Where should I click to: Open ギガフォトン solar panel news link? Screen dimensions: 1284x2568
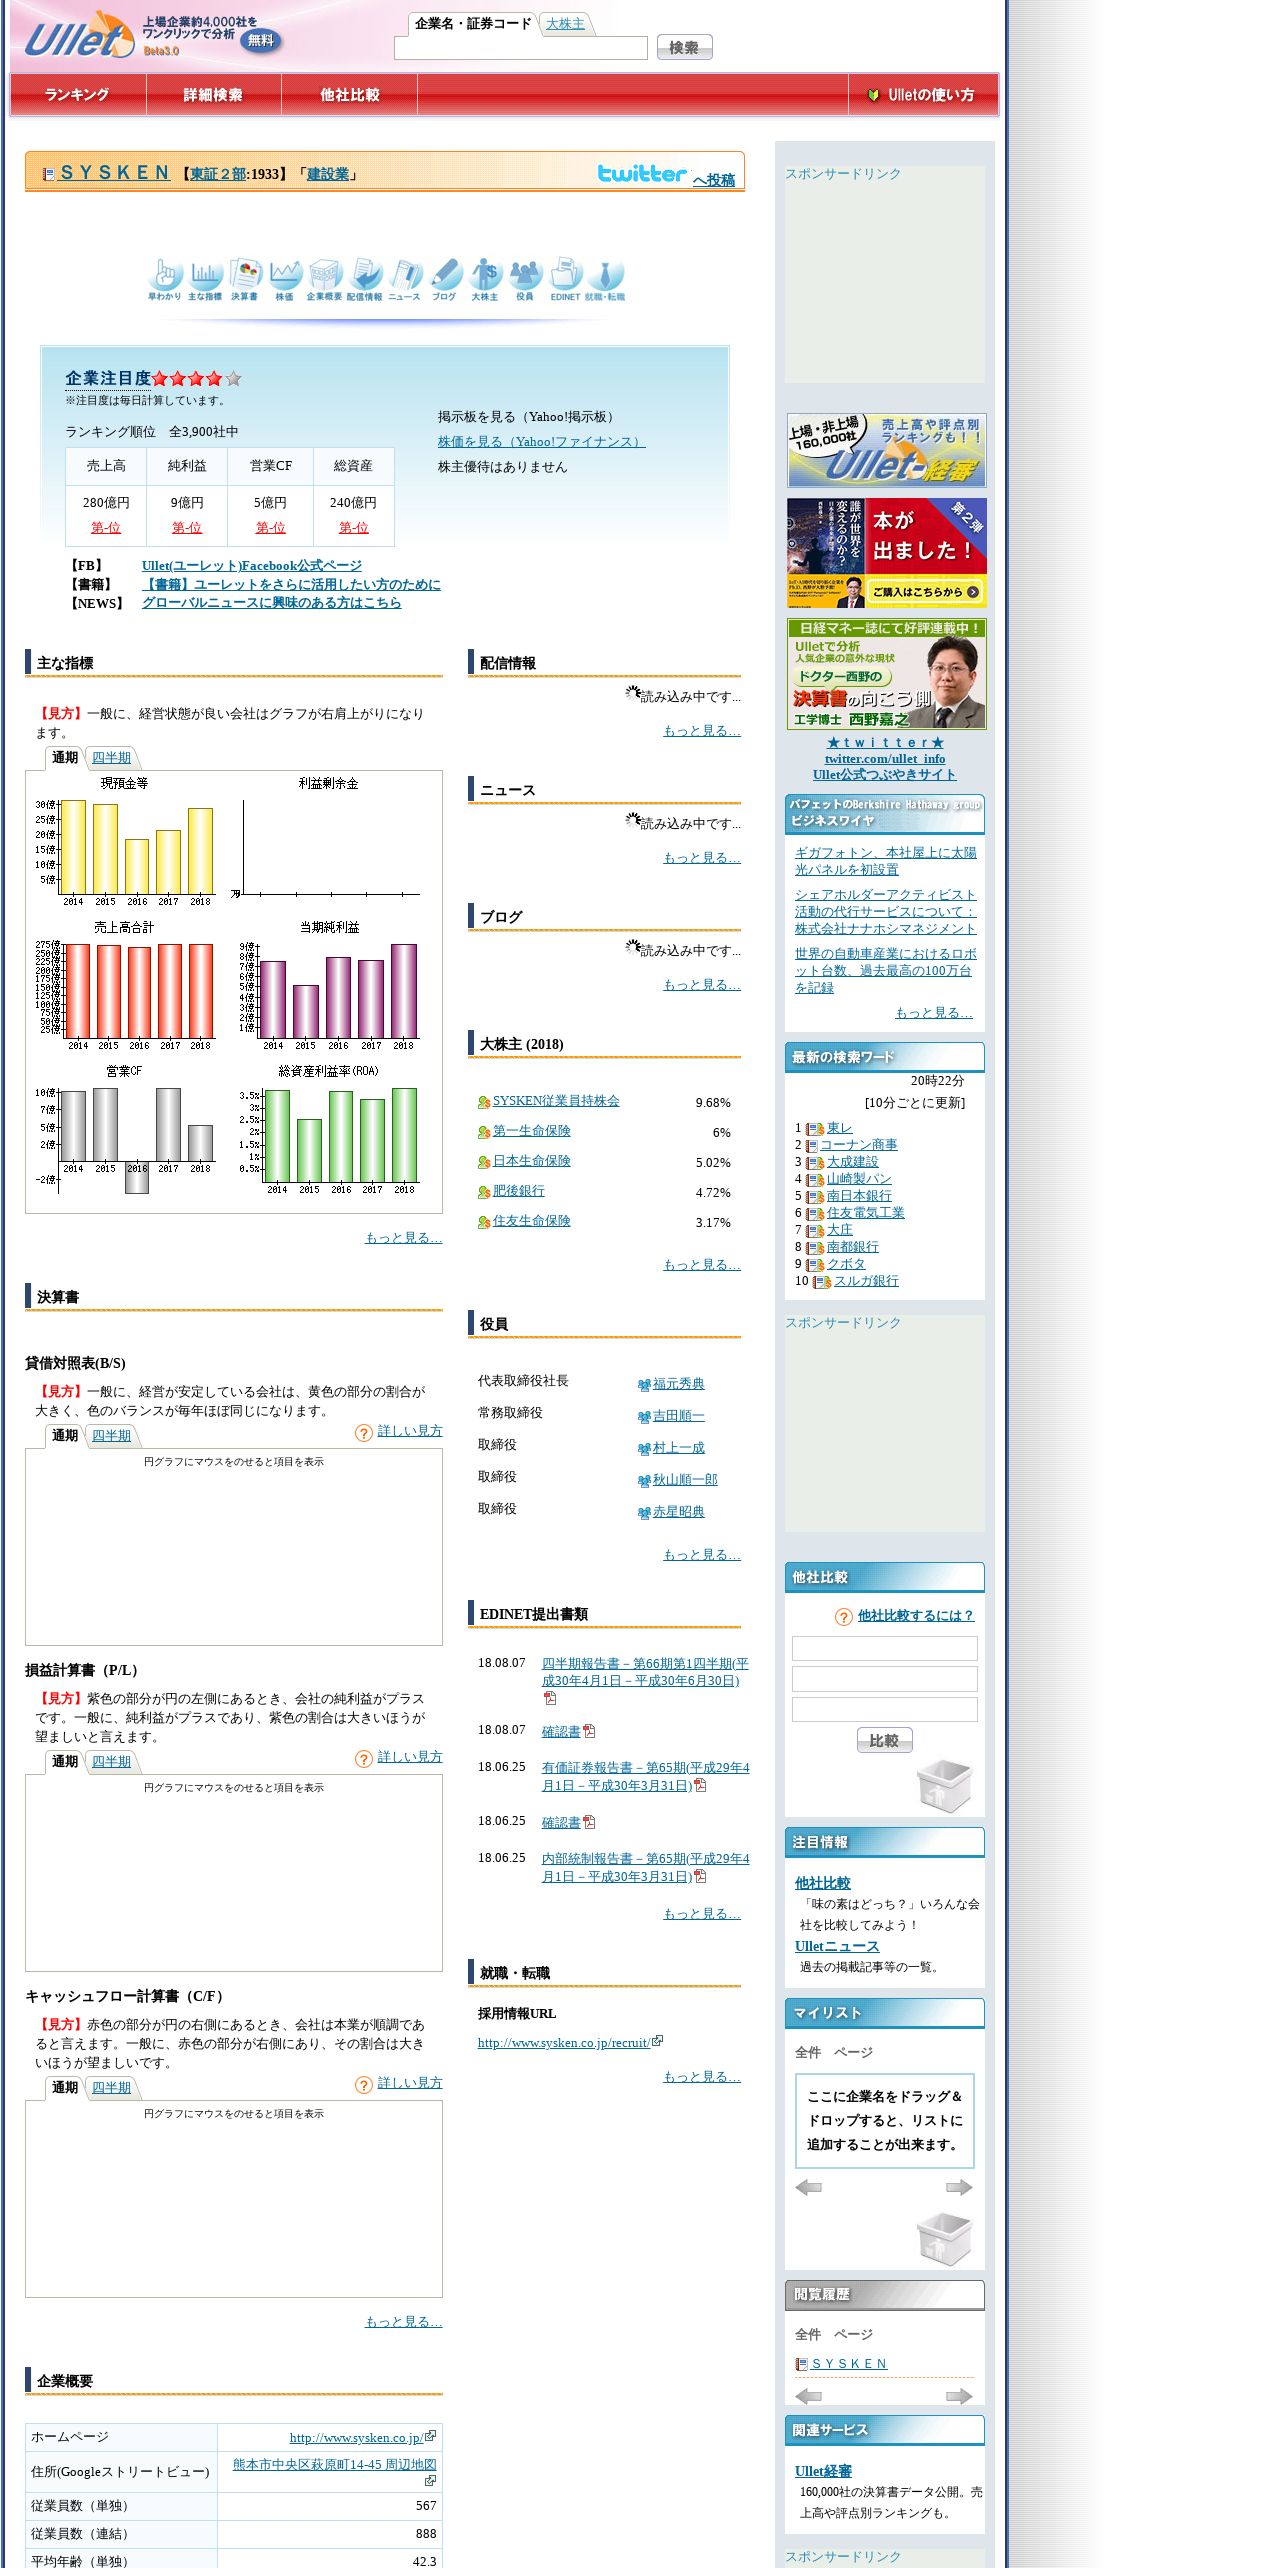click(x=886, y=861)
